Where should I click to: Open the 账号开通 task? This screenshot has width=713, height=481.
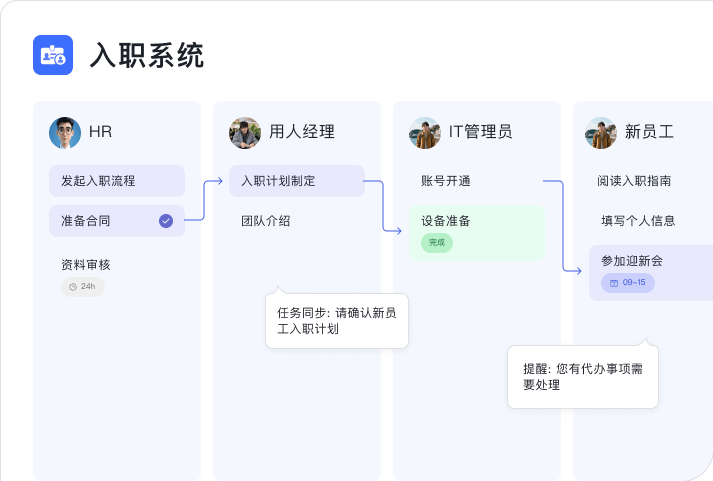[446, 181]
